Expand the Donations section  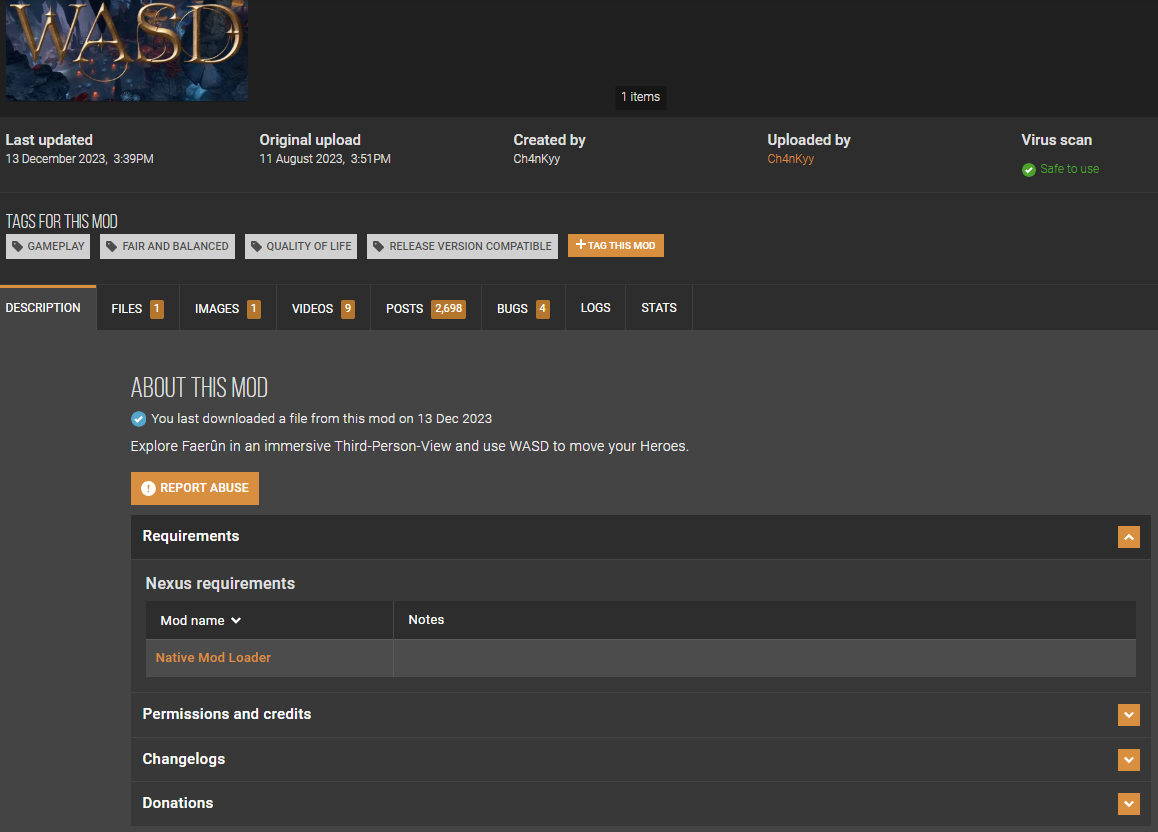[x=1128, y=803]
